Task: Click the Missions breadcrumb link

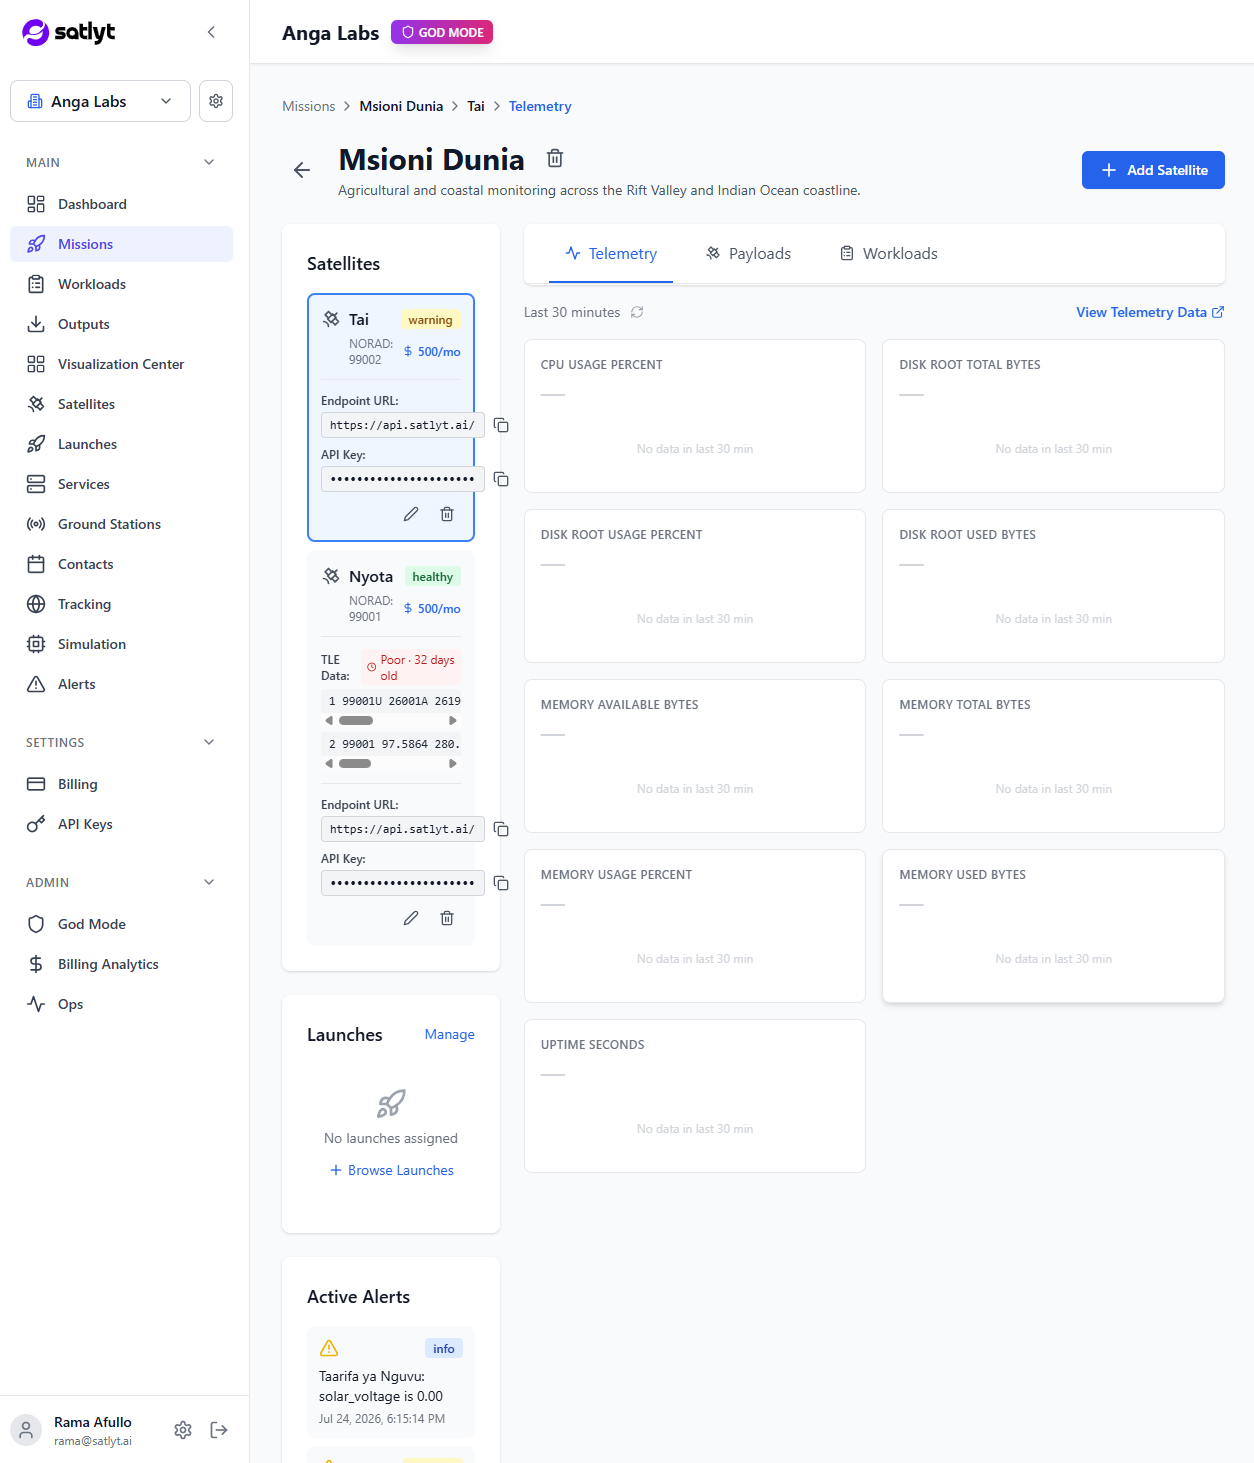Action: [x=308, y=106]
